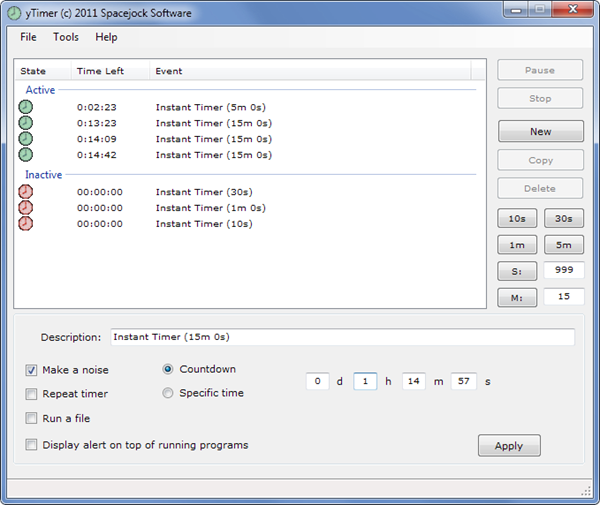Start a 5m instant timer
This screenshot has width=600, height=505.
coord(564,245)
